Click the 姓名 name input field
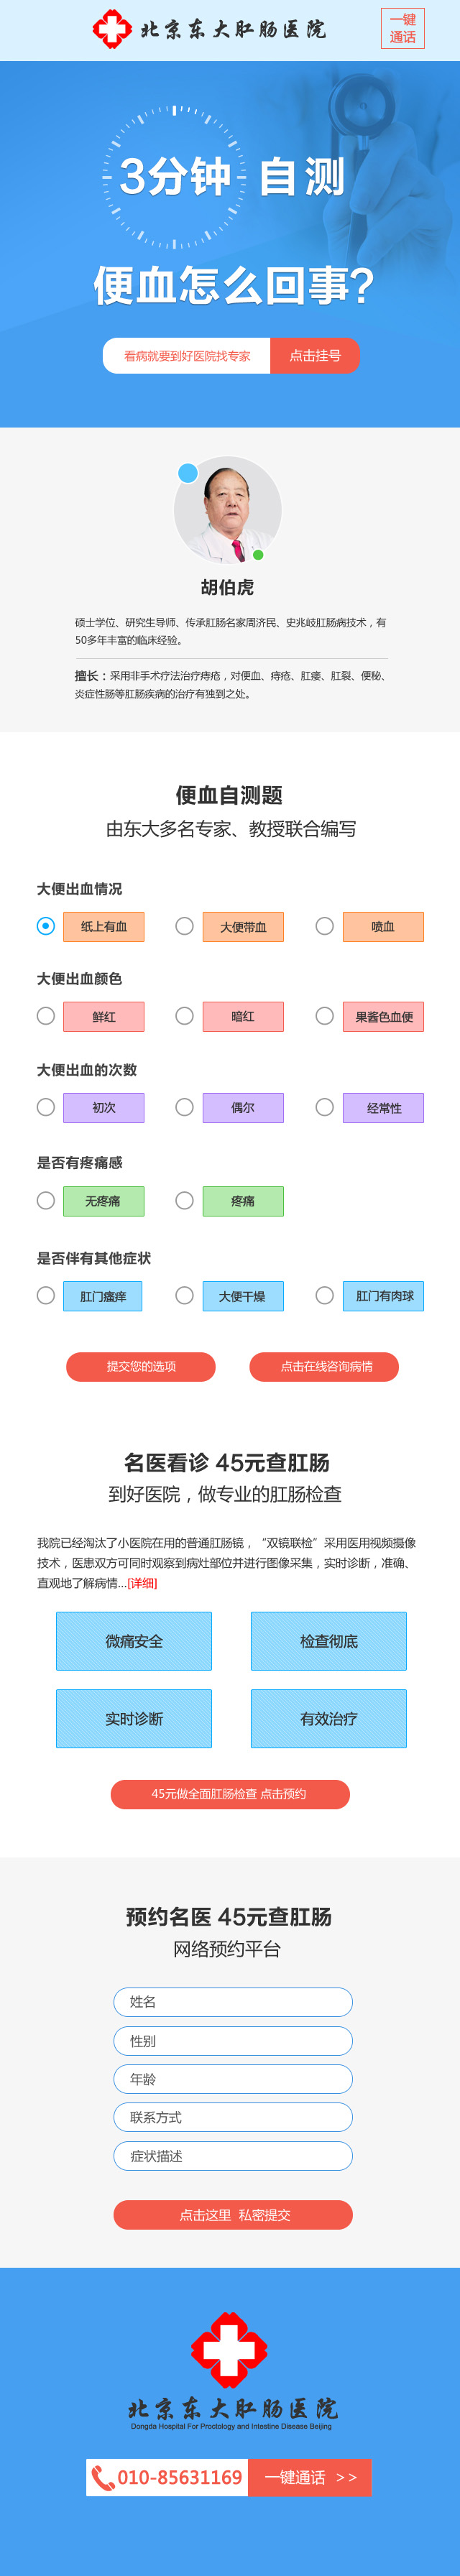 tap(233, 2002)
